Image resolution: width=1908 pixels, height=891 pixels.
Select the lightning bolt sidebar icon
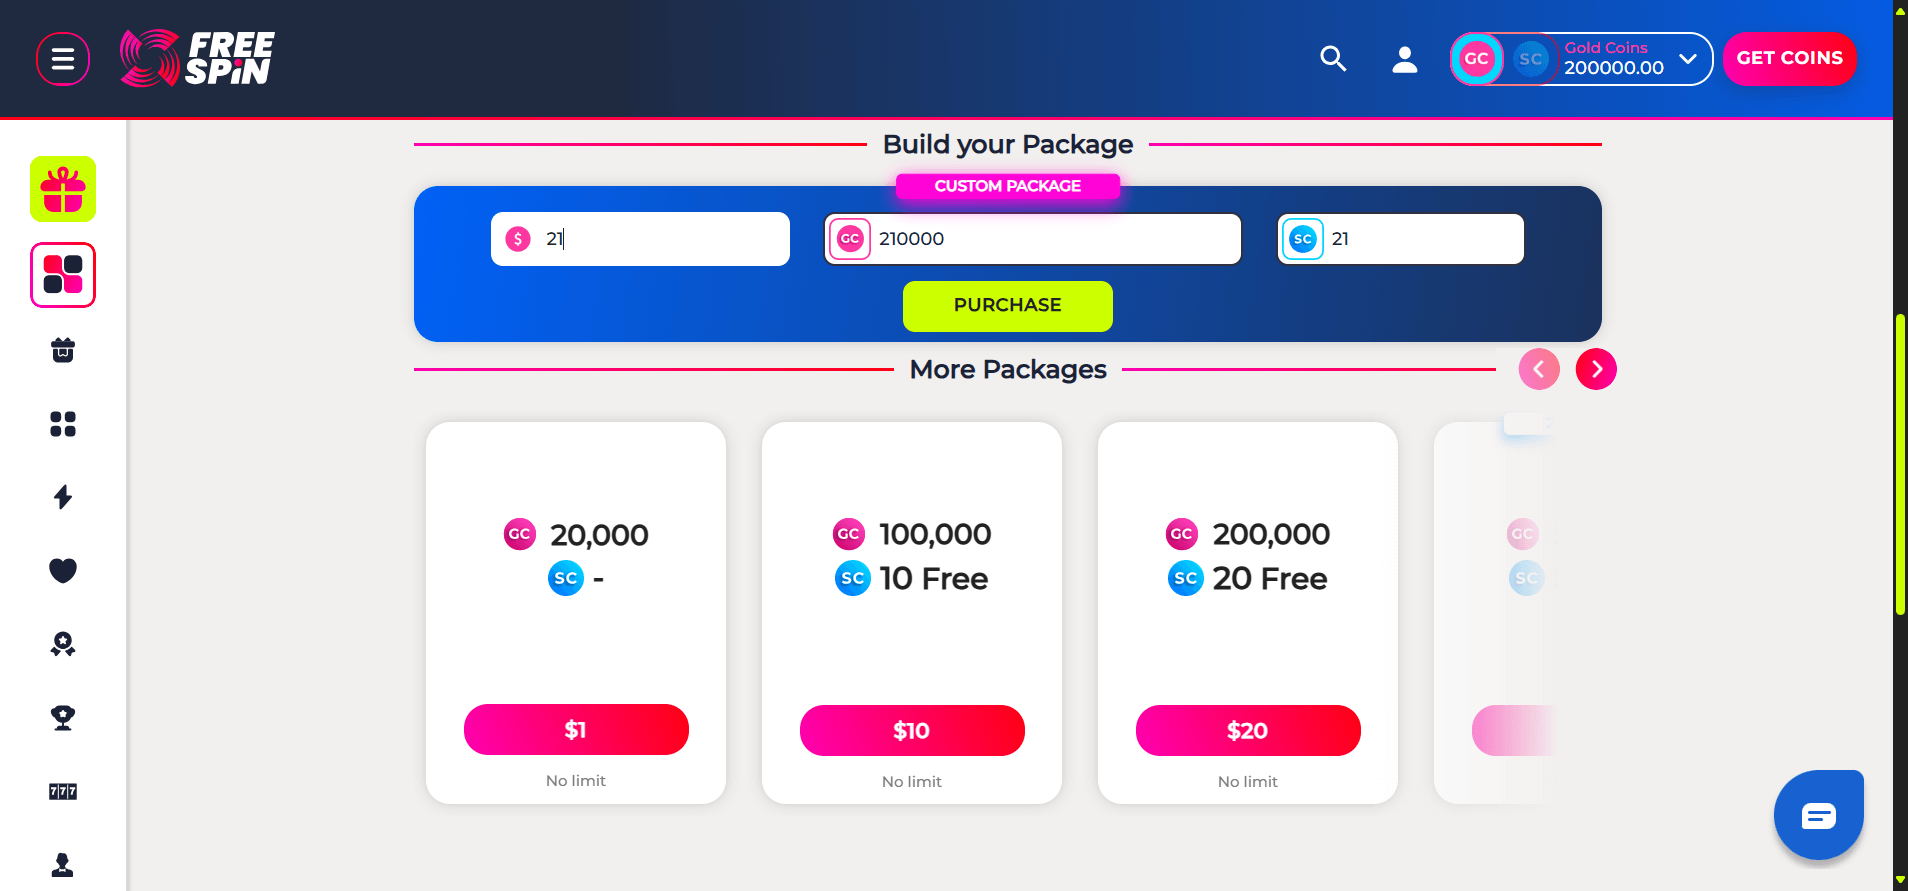tap(63, 497)
